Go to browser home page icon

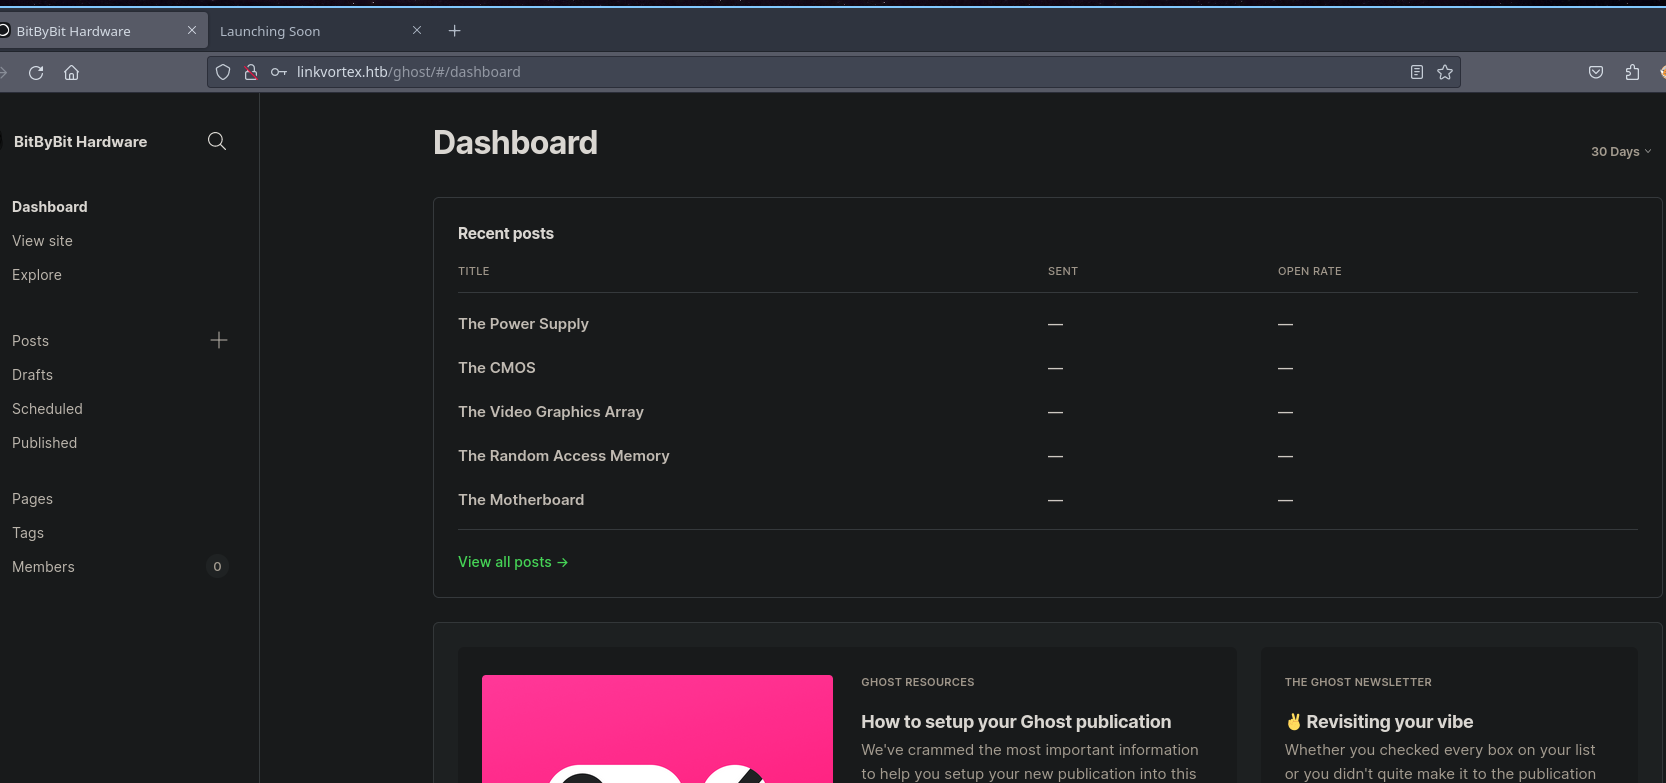(x=71, y=72)
